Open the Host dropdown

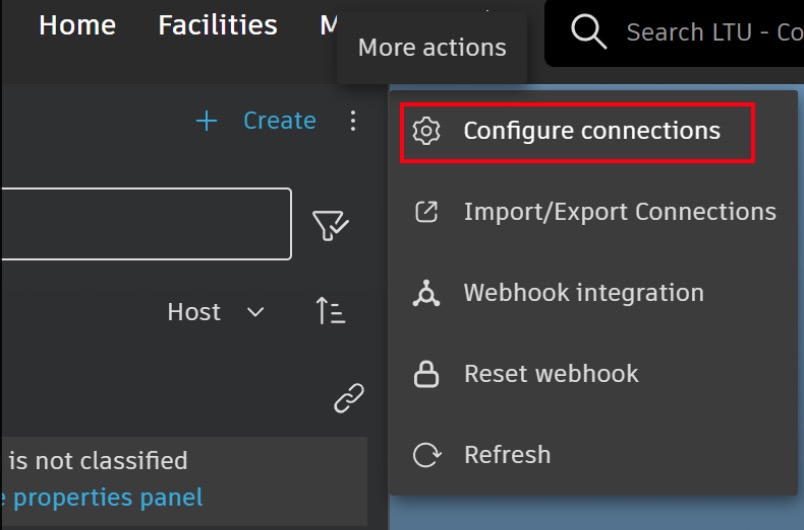(215, 312)
